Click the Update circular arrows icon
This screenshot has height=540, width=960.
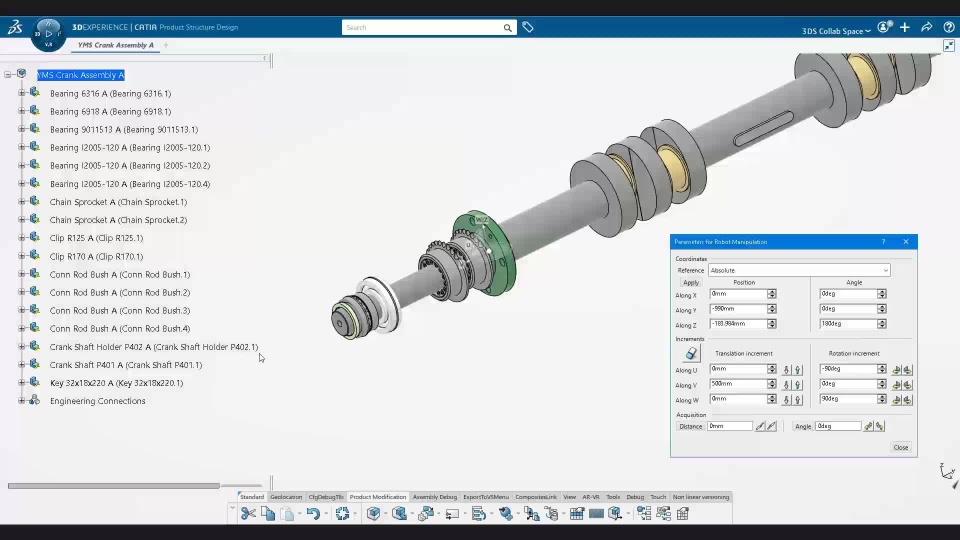pyautogui.click(x=342, y=514)
